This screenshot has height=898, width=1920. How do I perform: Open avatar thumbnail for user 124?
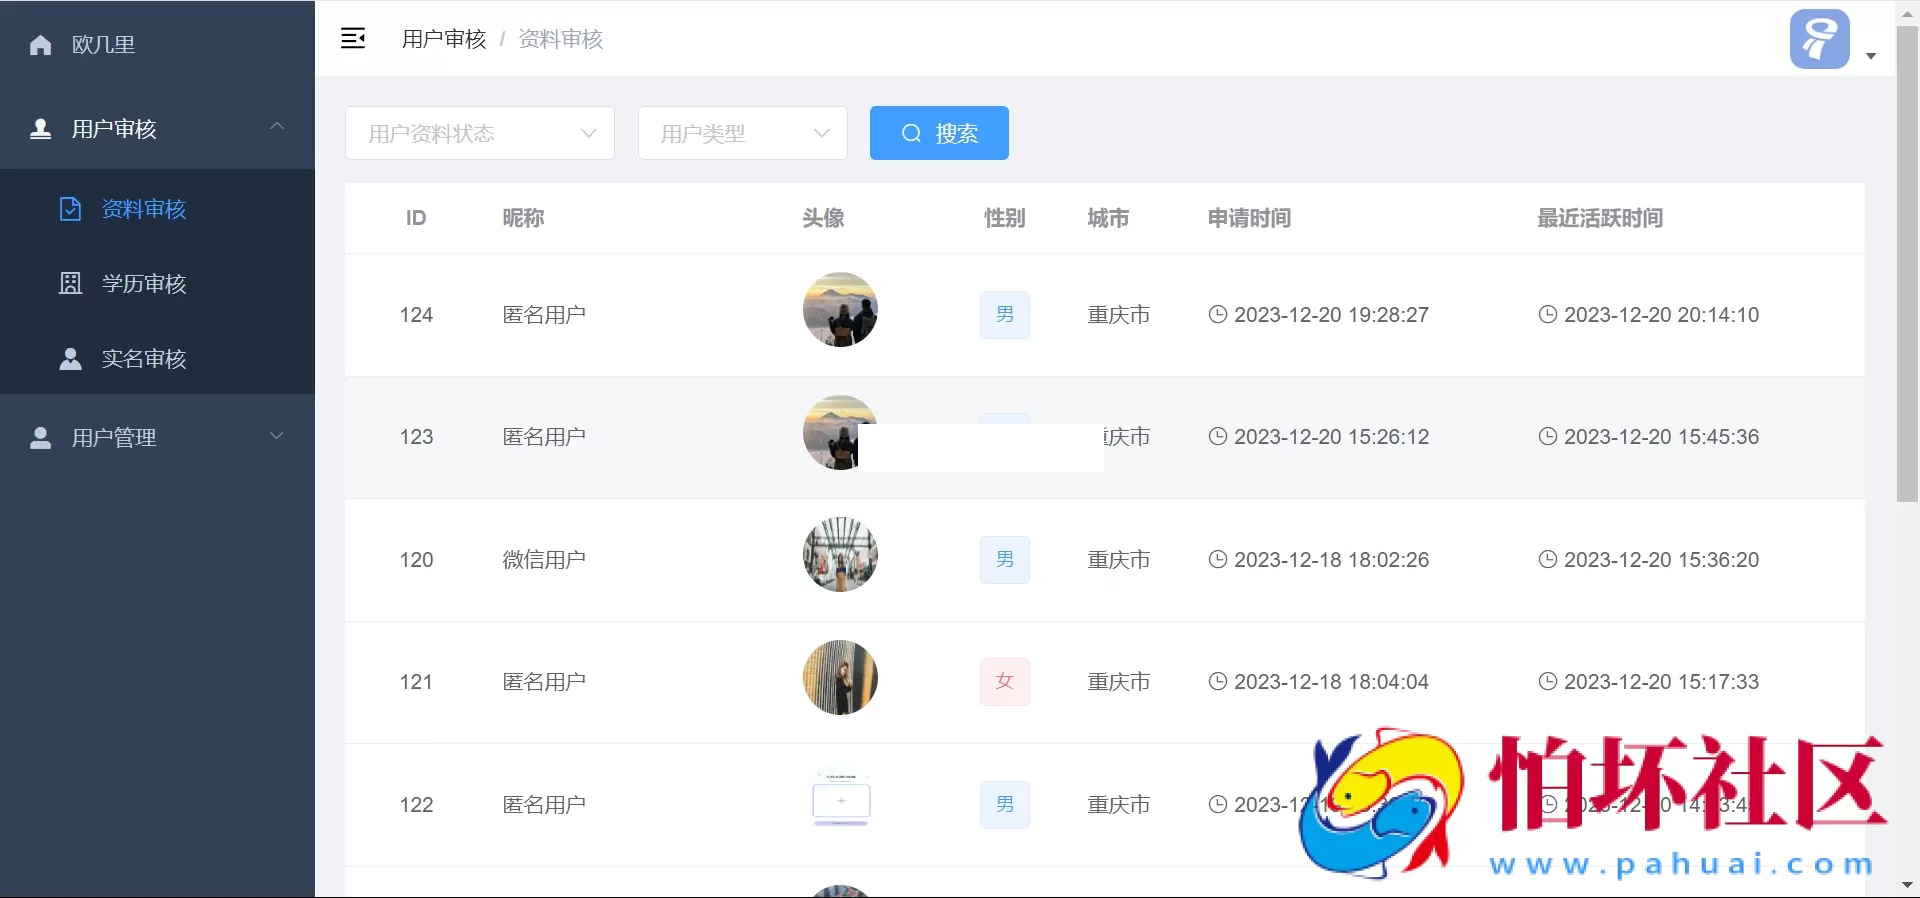pyautogui.click(x=840, y=310)
